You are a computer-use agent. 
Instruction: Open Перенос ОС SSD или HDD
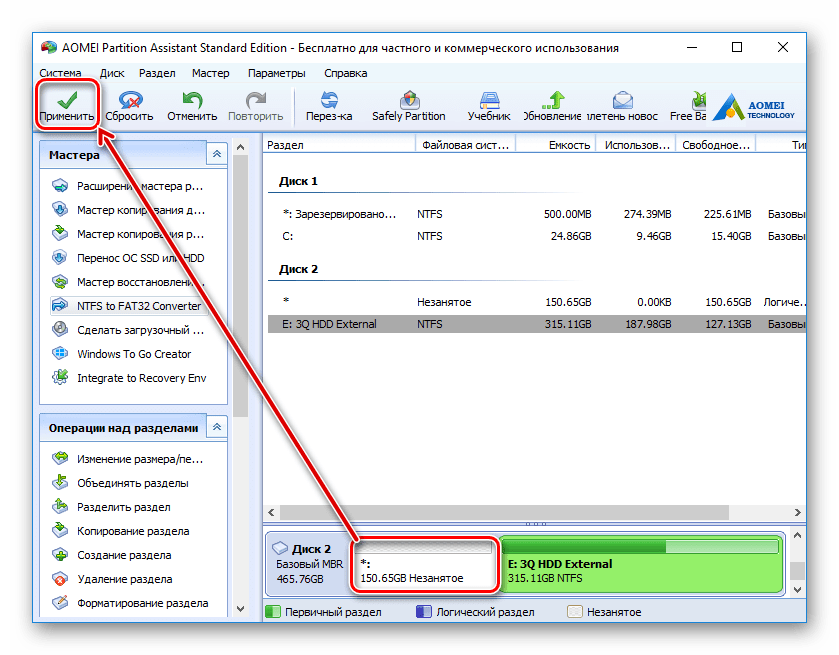[129, 258]
